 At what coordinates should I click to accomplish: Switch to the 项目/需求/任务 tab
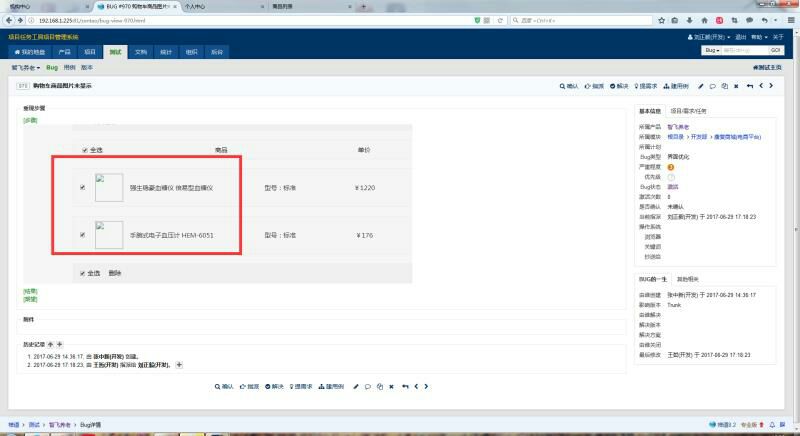click(688, 111)
